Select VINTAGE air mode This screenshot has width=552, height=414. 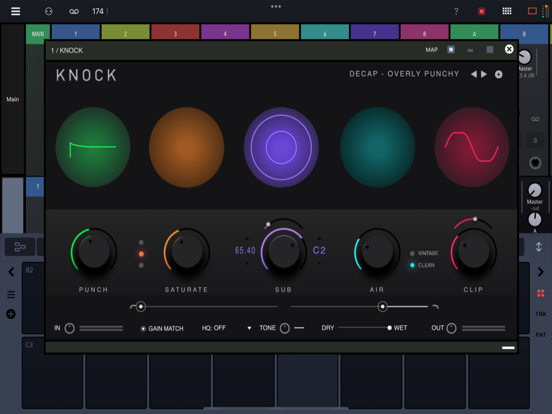424,253
